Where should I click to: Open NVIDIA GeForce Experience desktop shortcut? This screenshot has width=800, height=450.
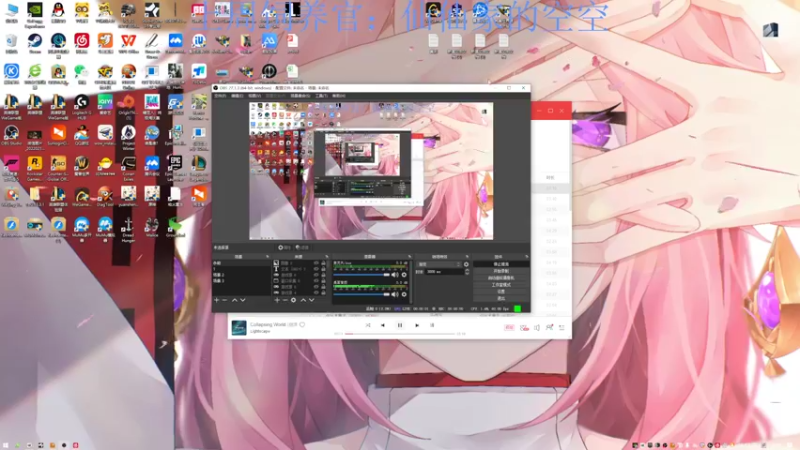[35, 14]
